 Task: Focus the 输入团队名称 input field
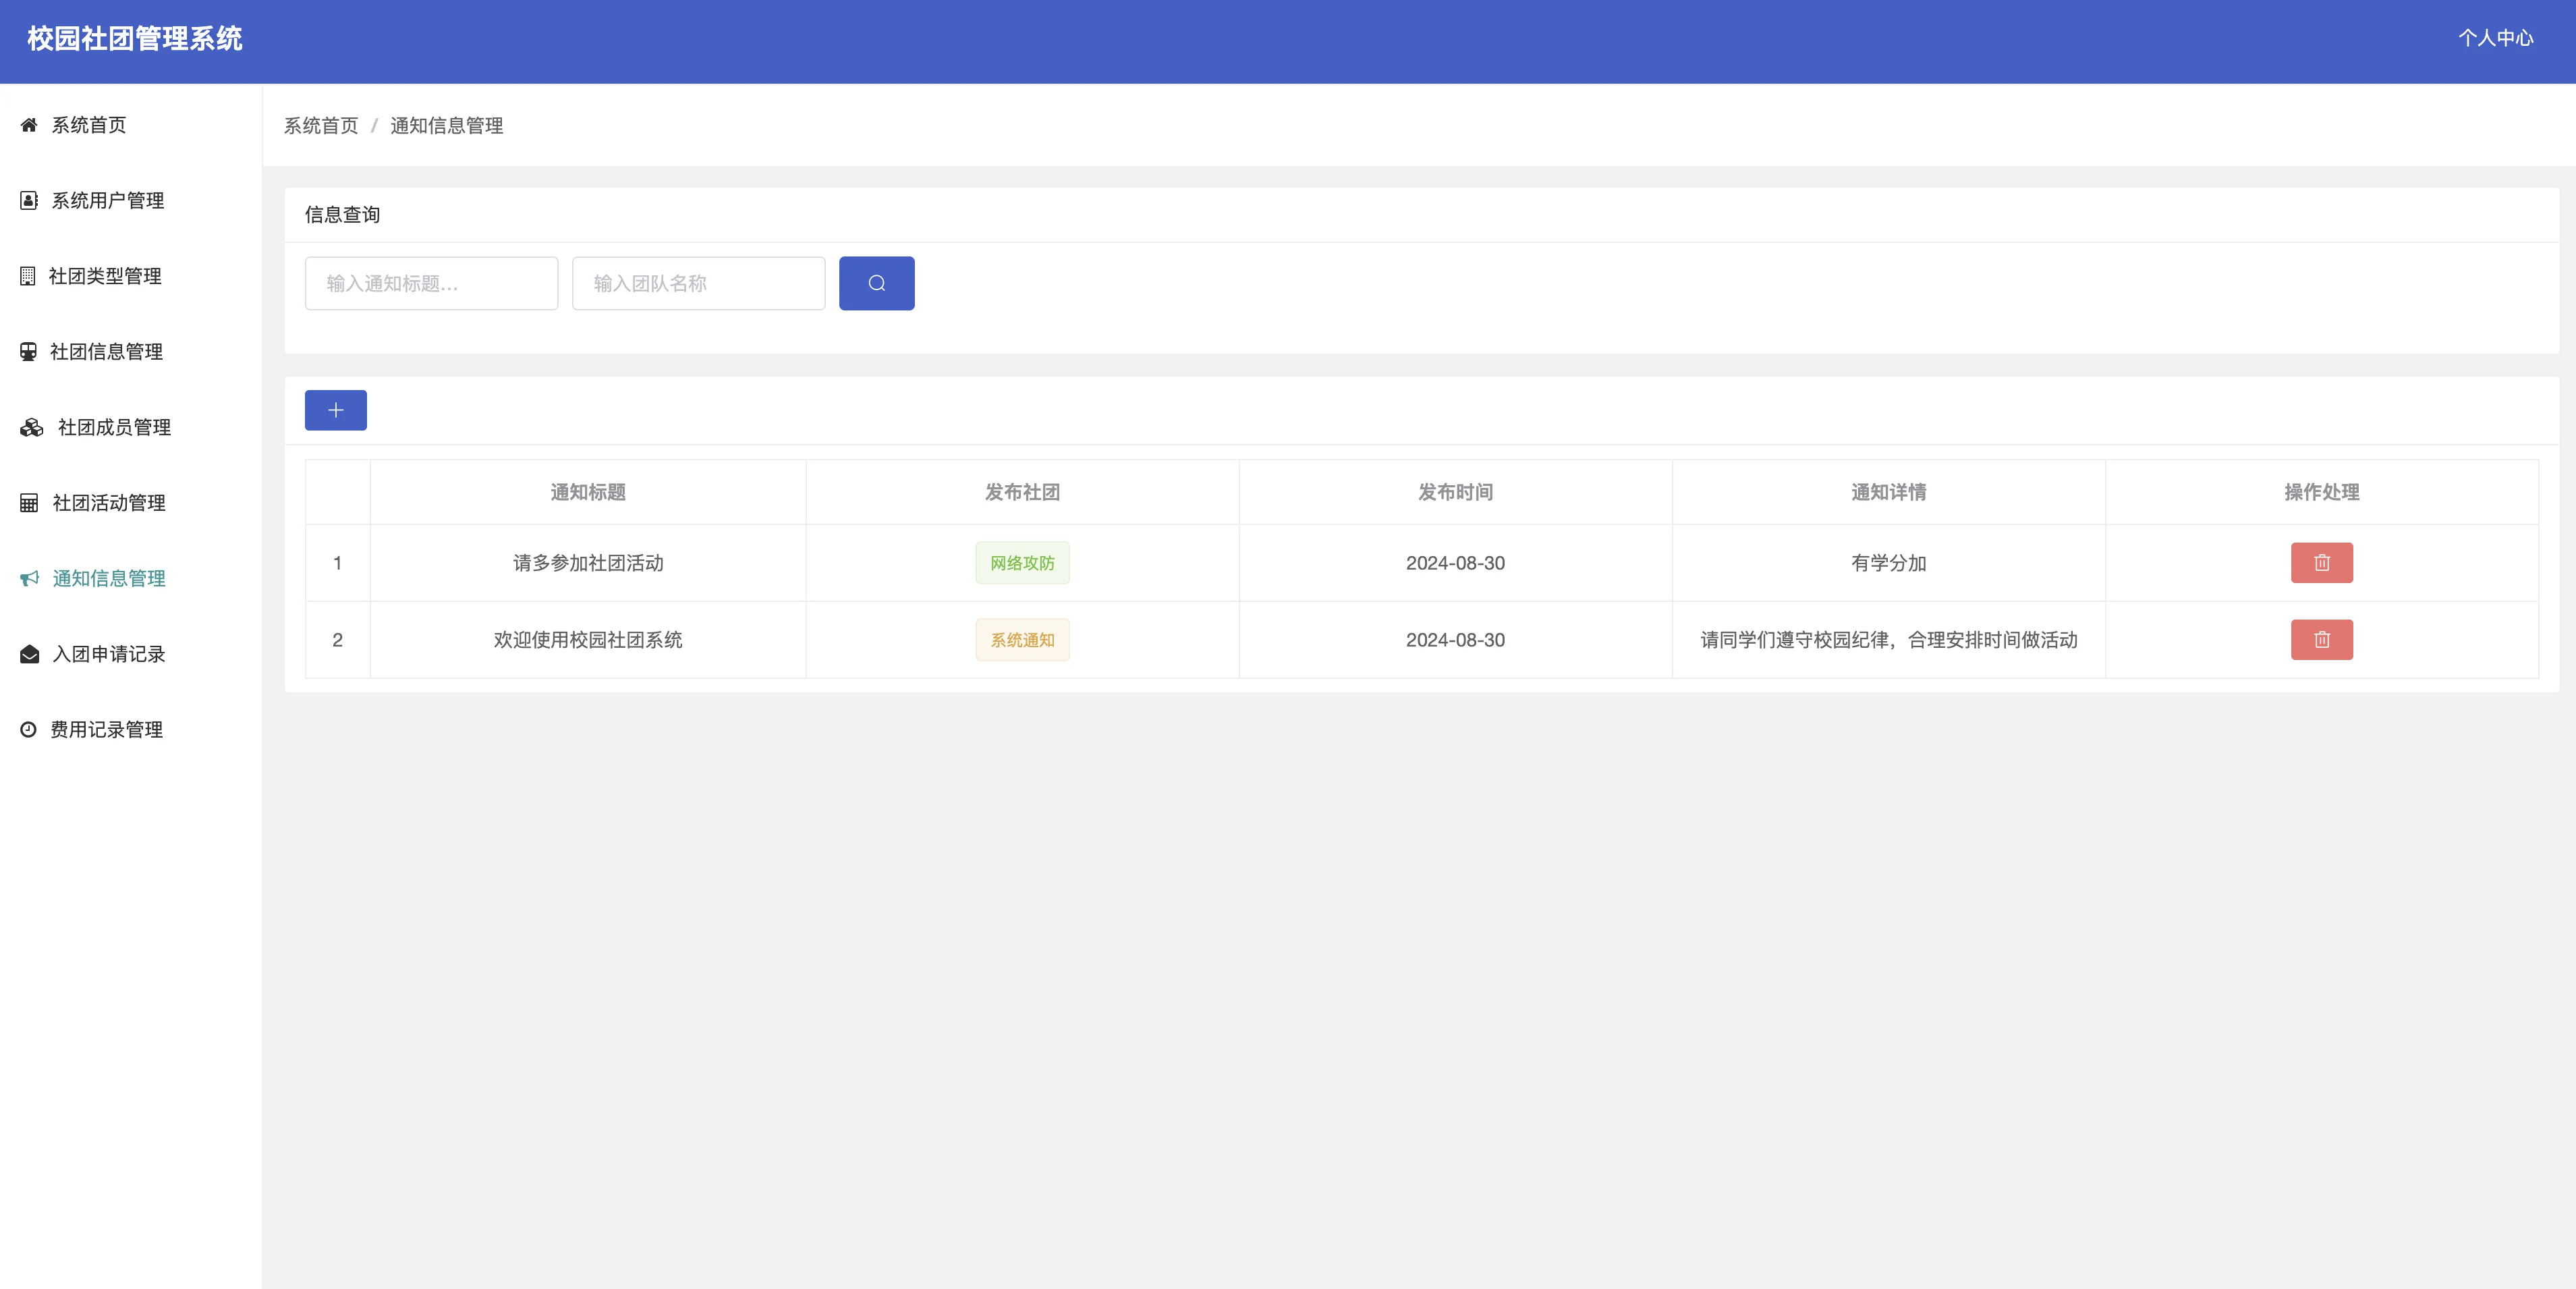698,283
